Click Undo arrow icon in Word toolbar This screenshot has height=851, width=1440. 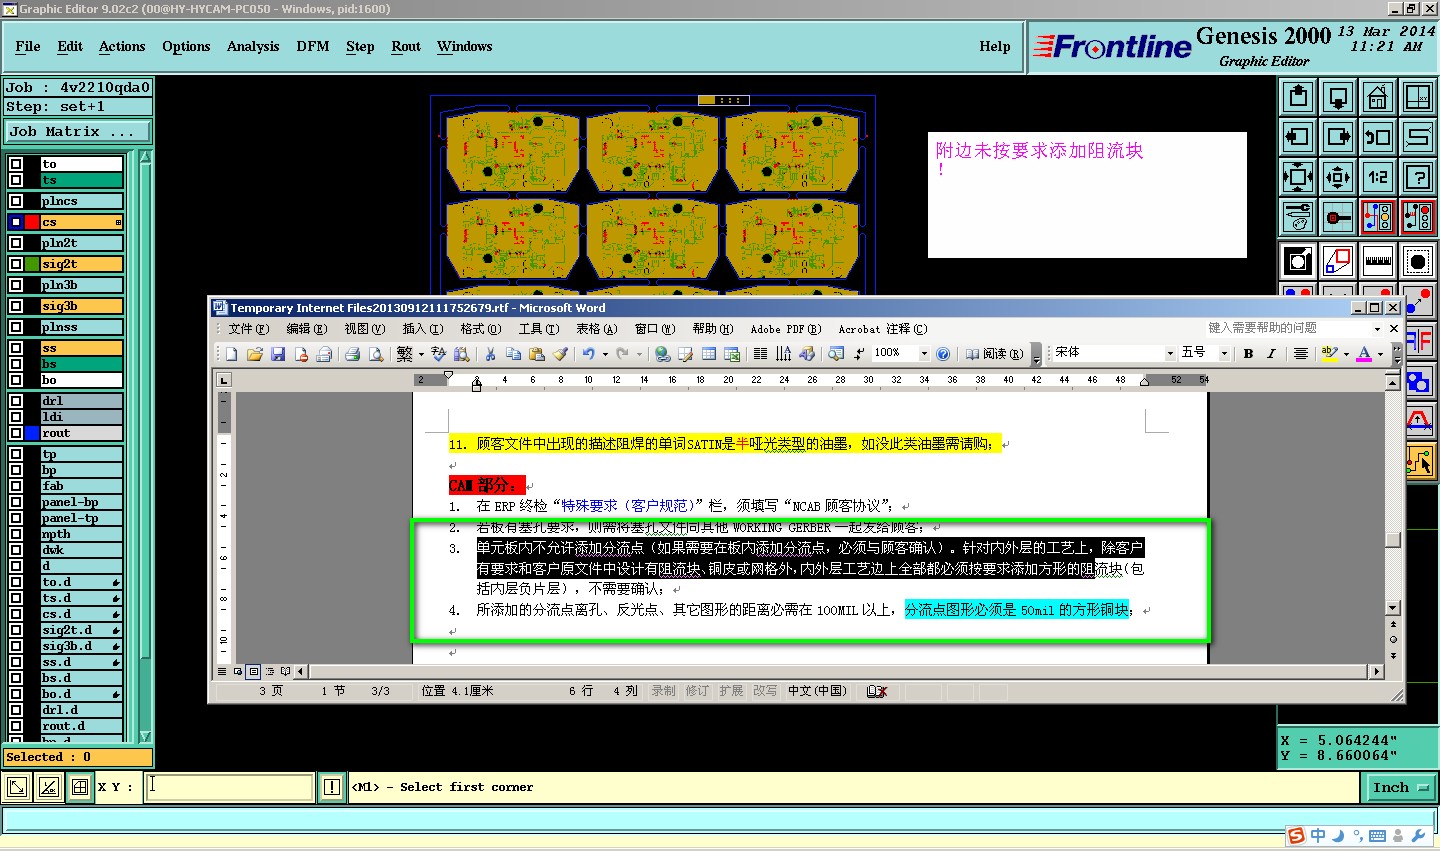pos(589,354)
